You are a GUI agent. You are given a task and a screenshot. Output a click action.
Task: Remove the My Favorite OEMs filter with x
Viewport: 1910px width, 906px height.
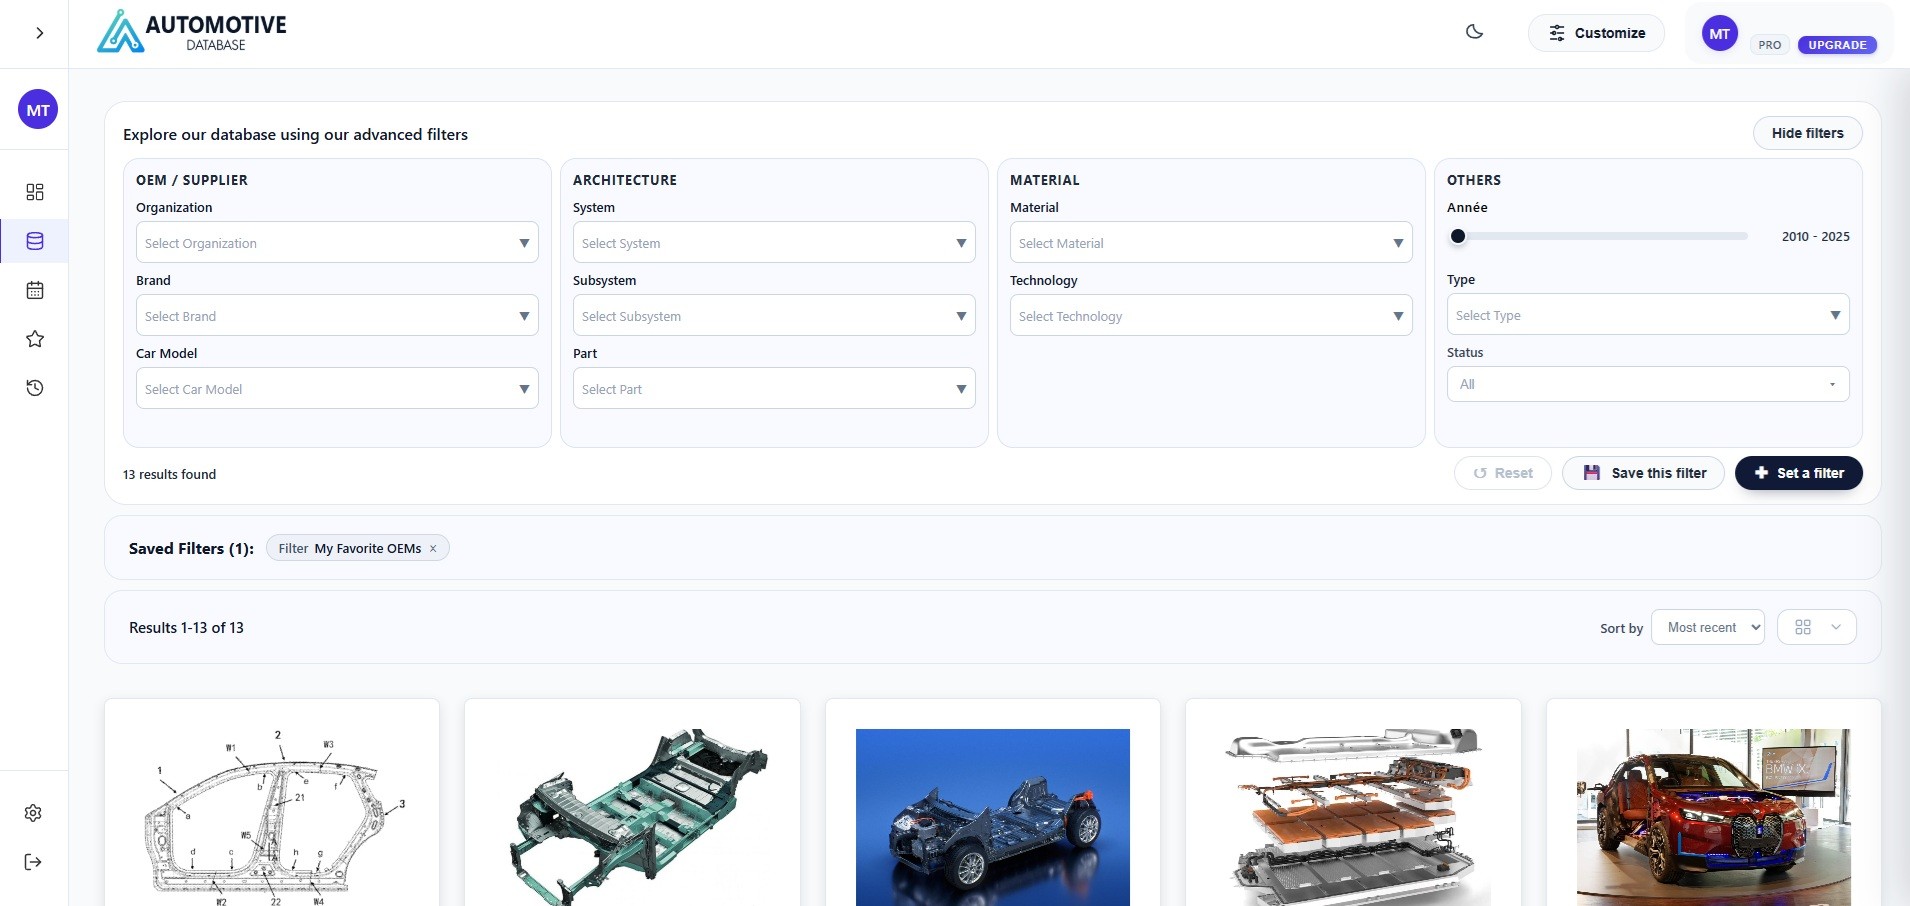point(433,549)
